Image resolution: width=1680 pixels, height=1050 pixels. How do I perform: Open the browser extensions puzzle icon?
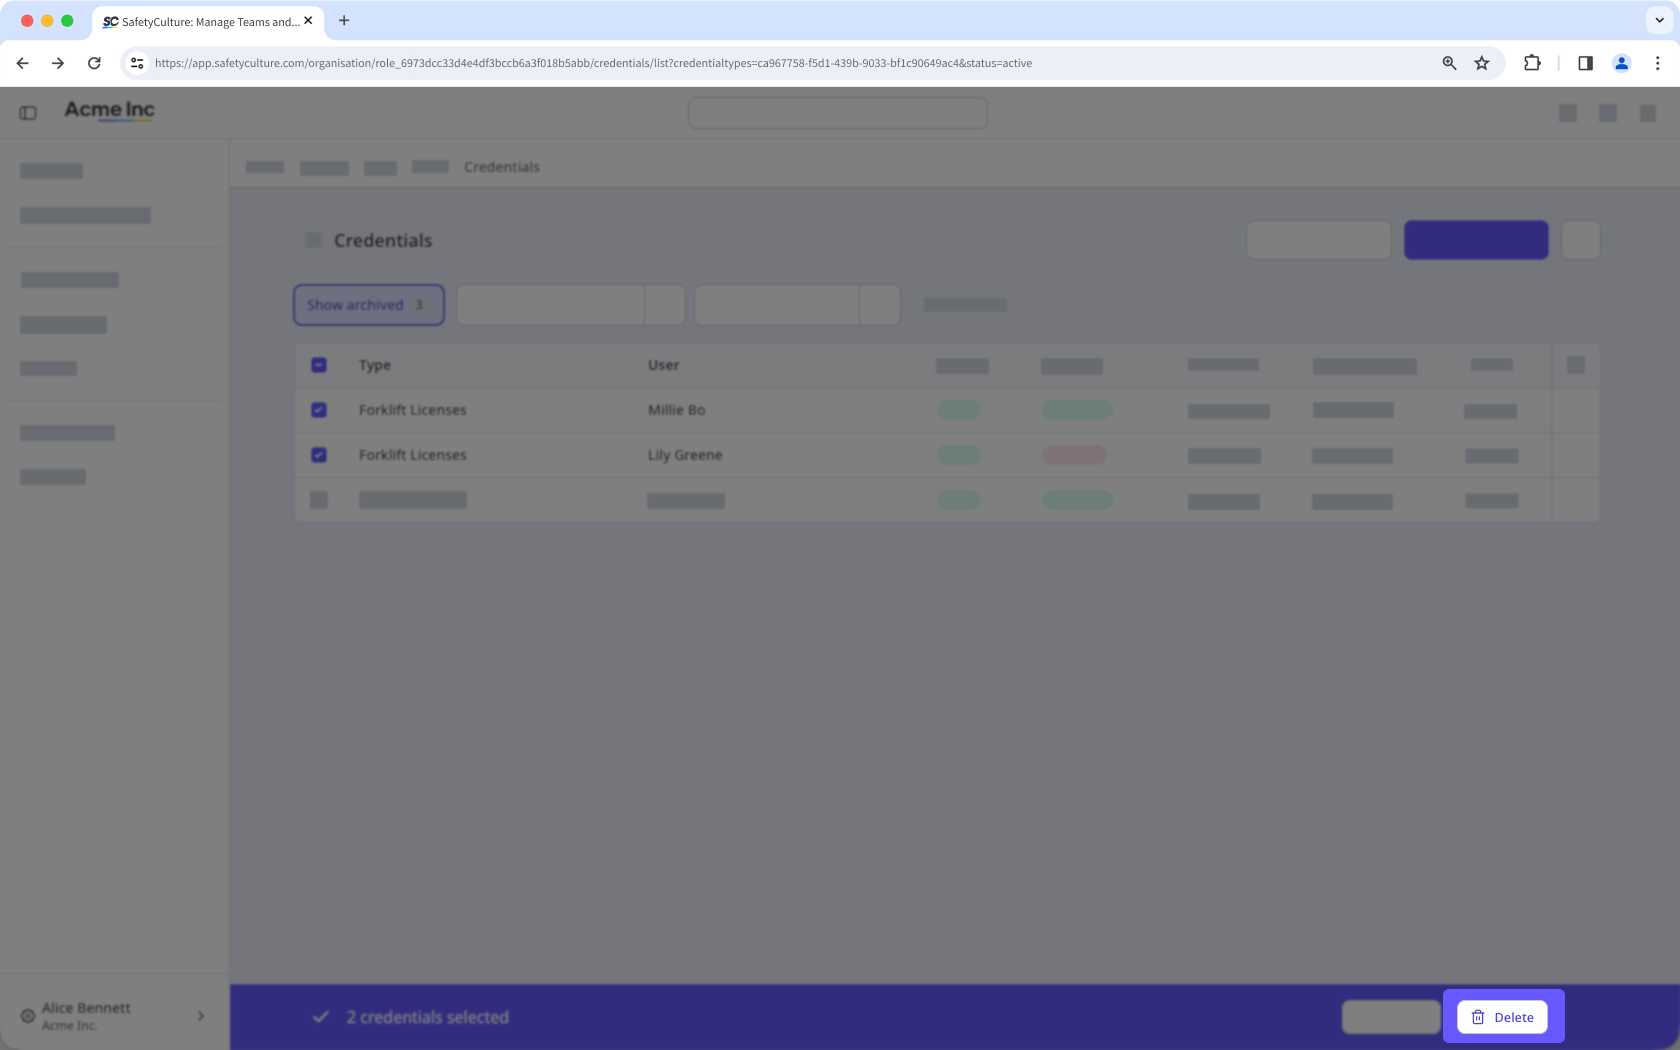pyautogui.click(x=1532, y=63)
